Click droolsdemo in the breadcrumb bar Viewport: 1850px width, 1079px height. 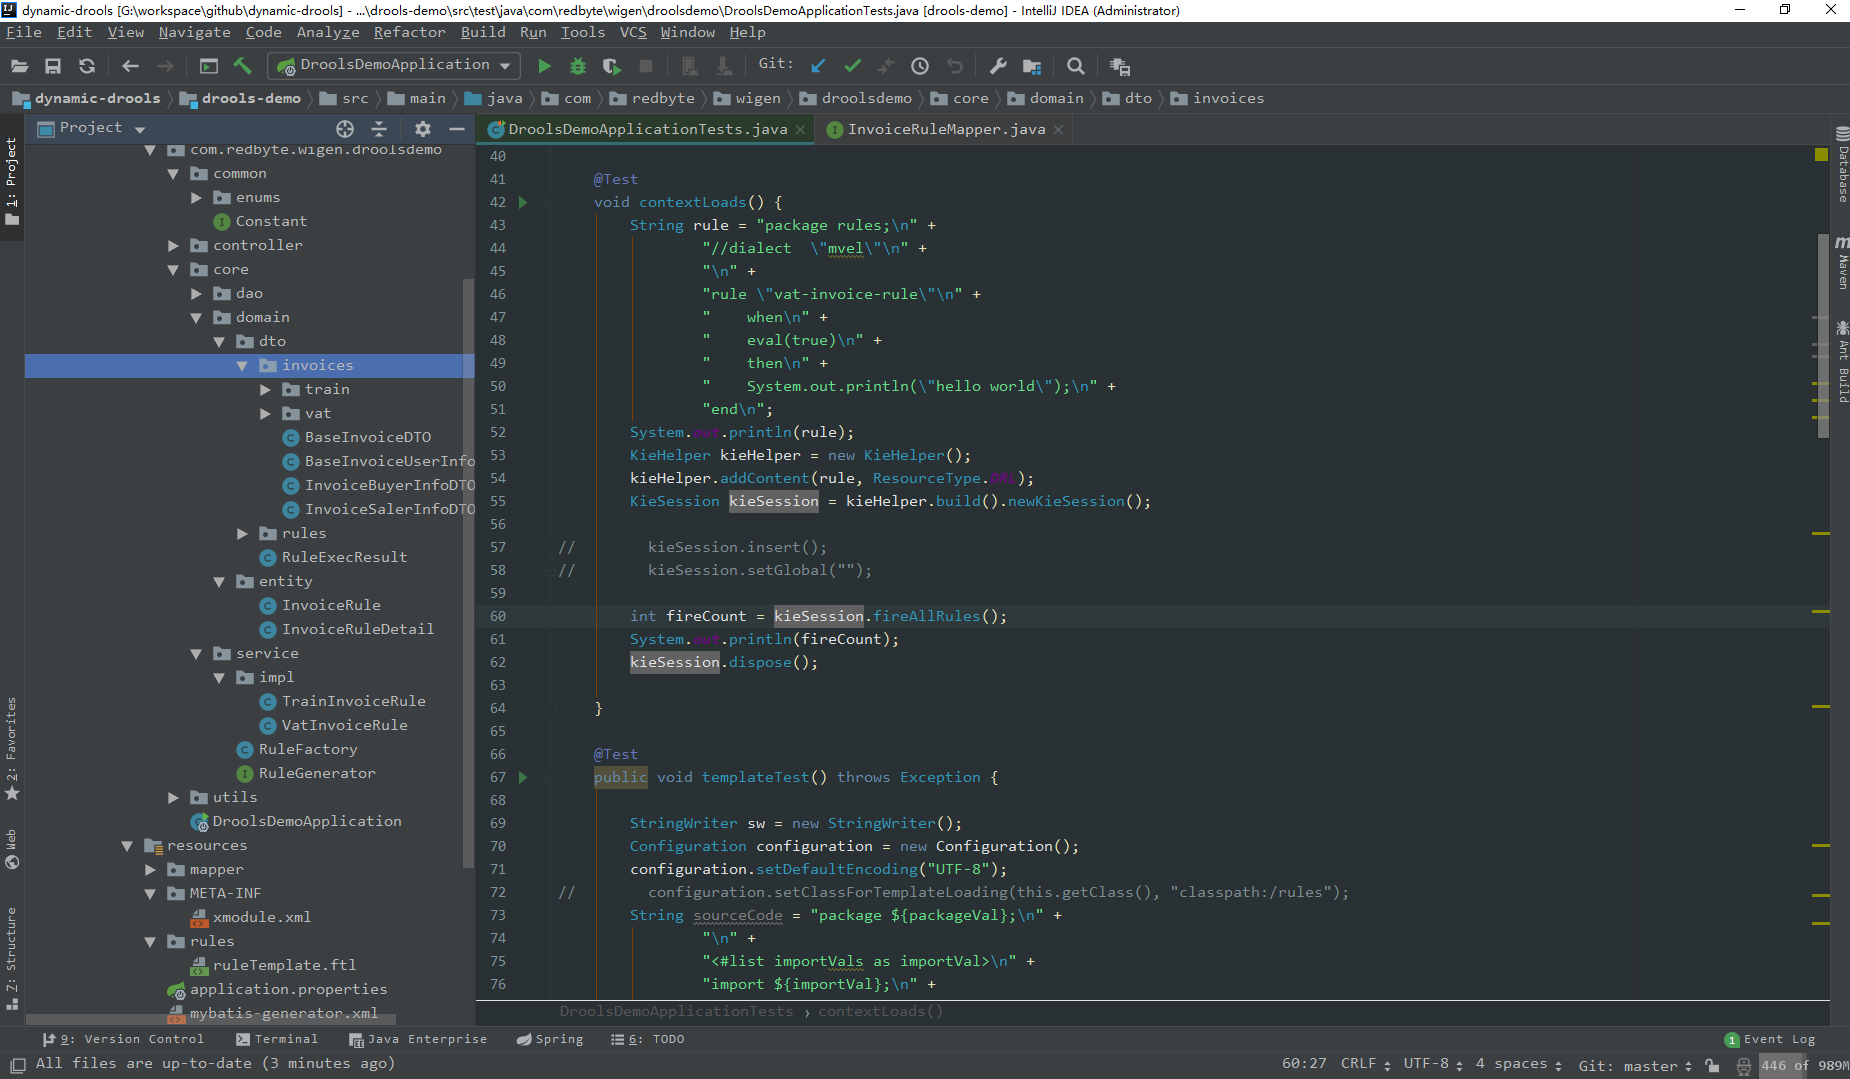[x=866, y=98]
